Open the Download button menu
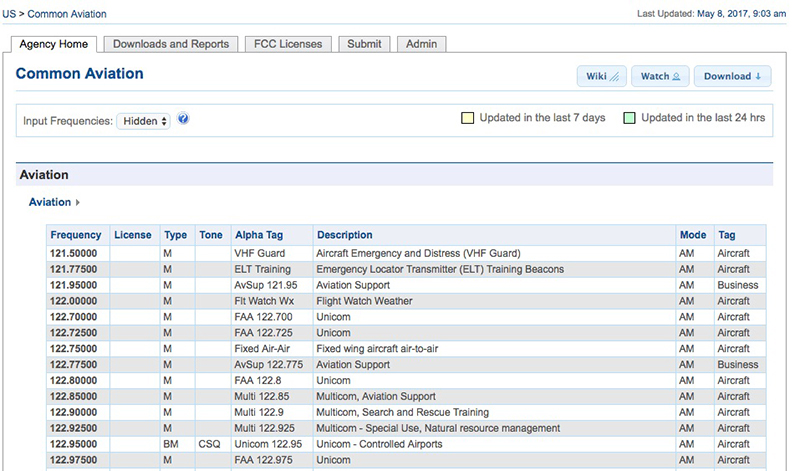This screenshot has width=800, height=471. [732, 76]
